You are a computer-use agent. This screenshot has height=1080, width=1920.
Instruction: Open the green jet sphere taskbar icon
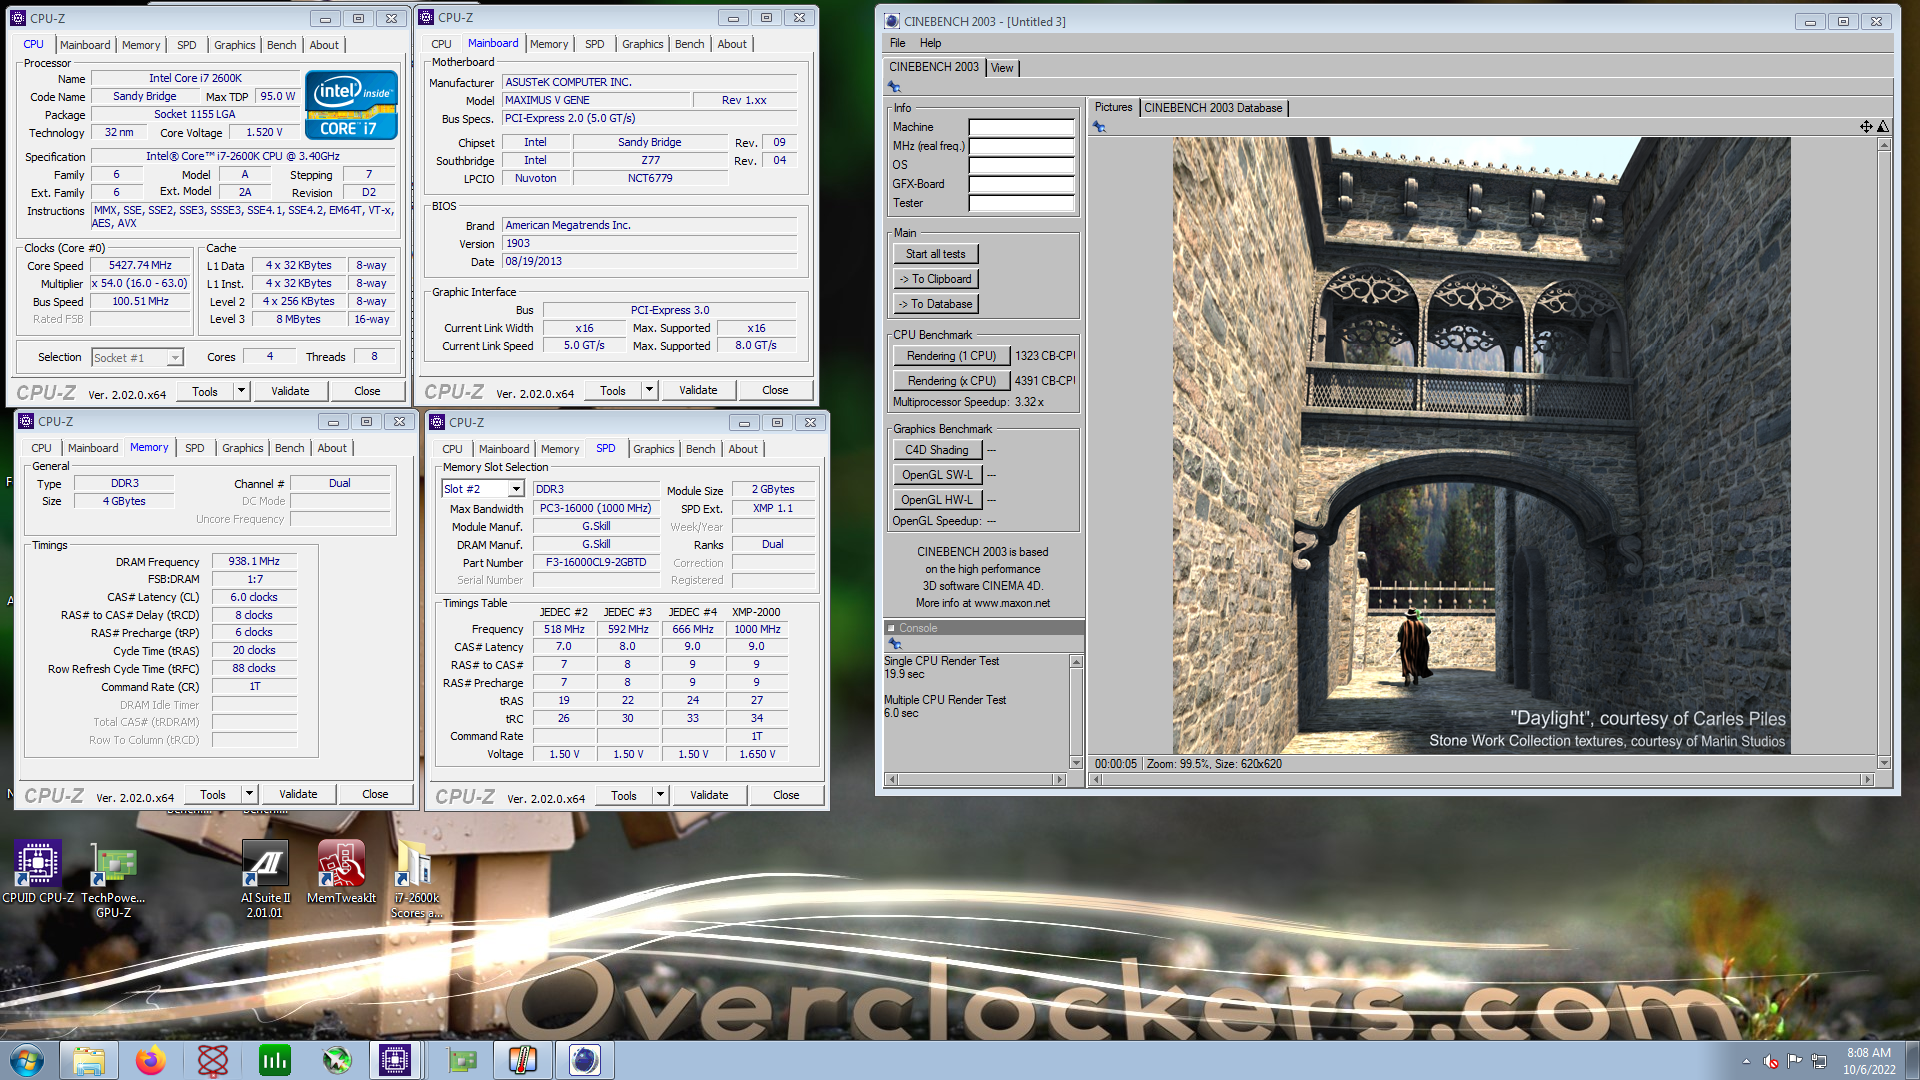[336, 1060]
